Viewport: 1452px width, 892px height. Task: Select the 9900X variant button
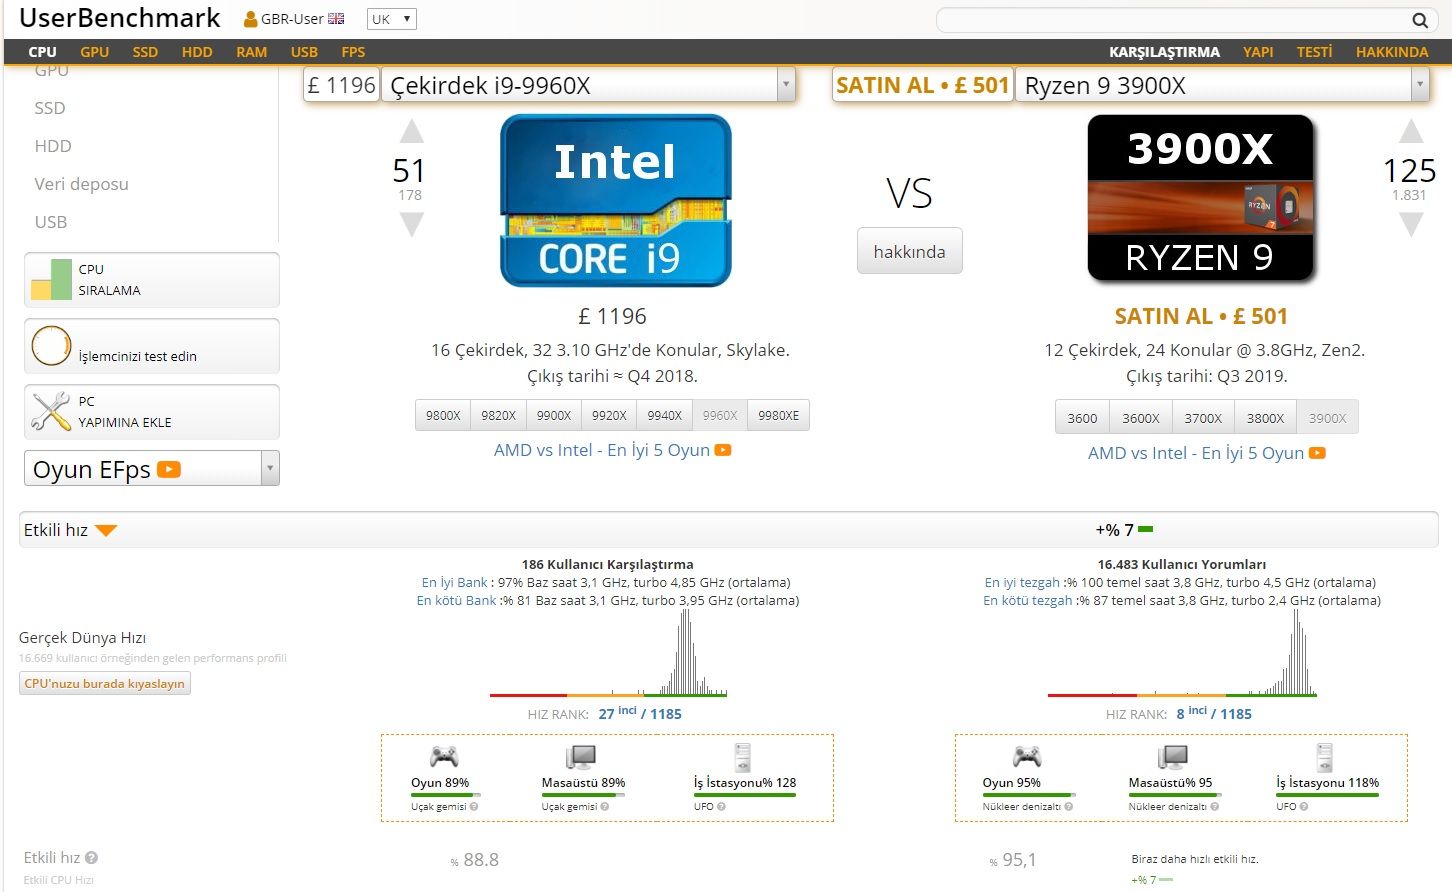(554, 415)
